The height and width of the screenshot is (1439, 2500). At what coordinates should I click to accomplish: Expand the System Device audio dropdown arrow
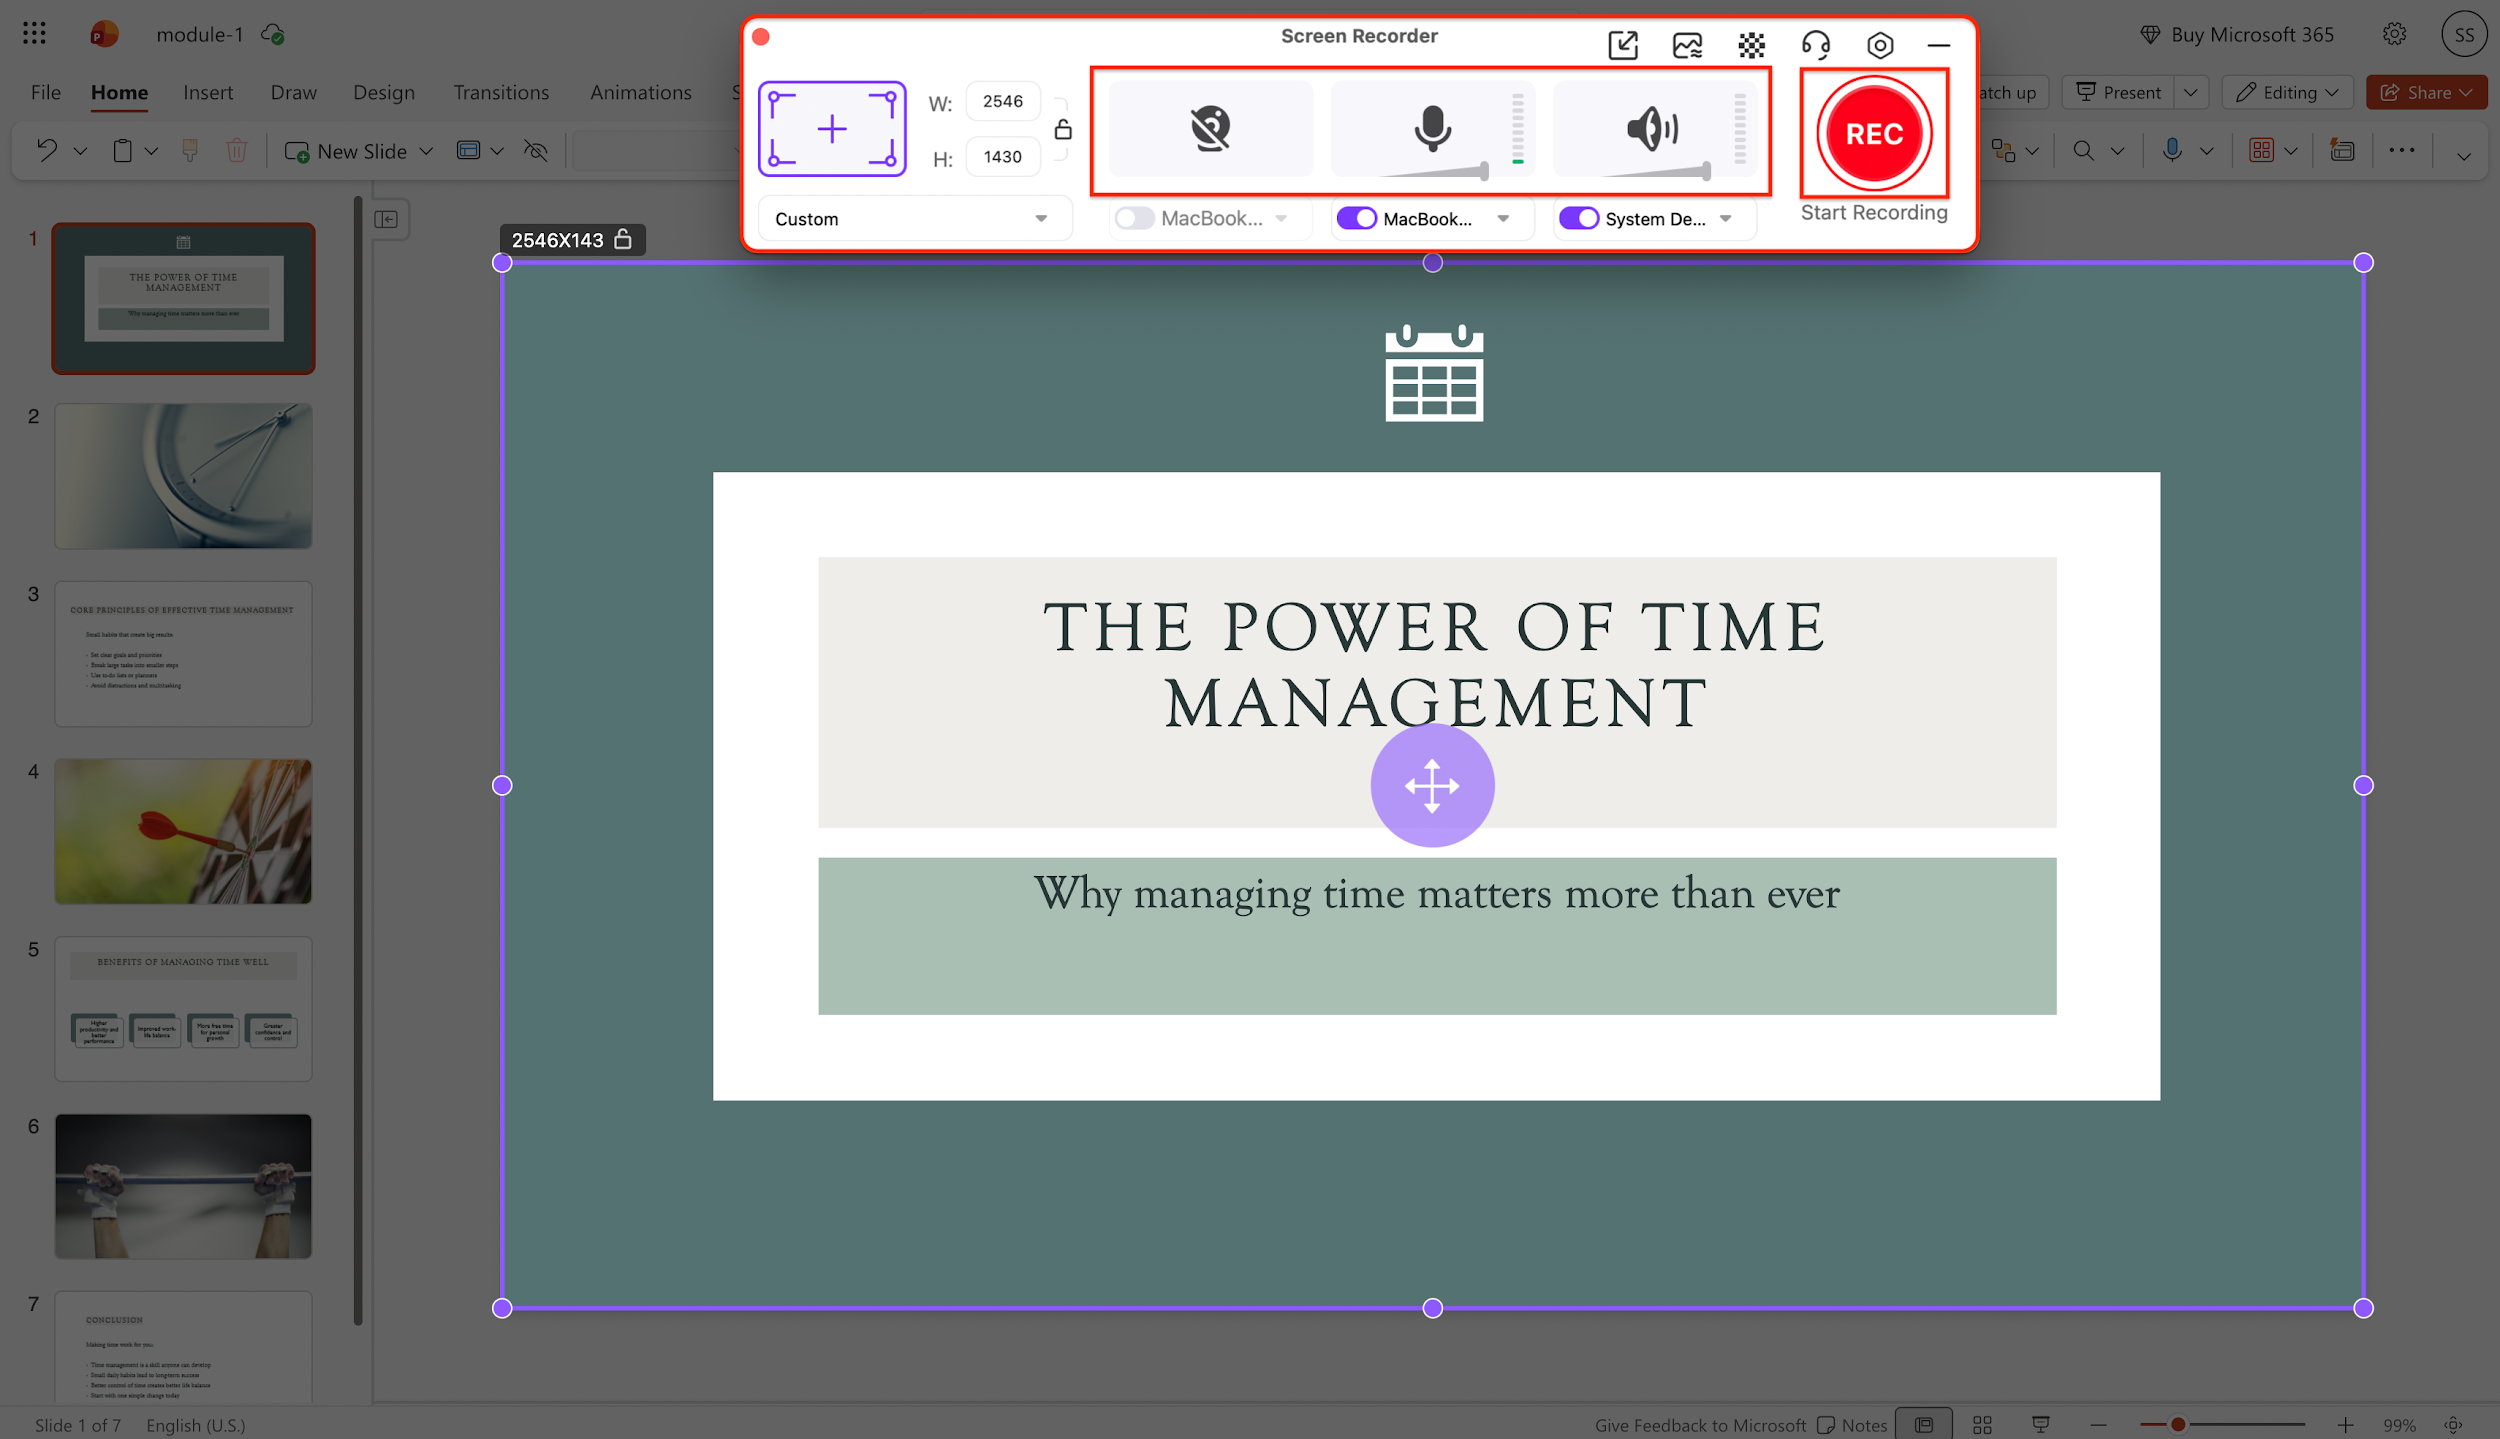click(x=1726, y=218)
